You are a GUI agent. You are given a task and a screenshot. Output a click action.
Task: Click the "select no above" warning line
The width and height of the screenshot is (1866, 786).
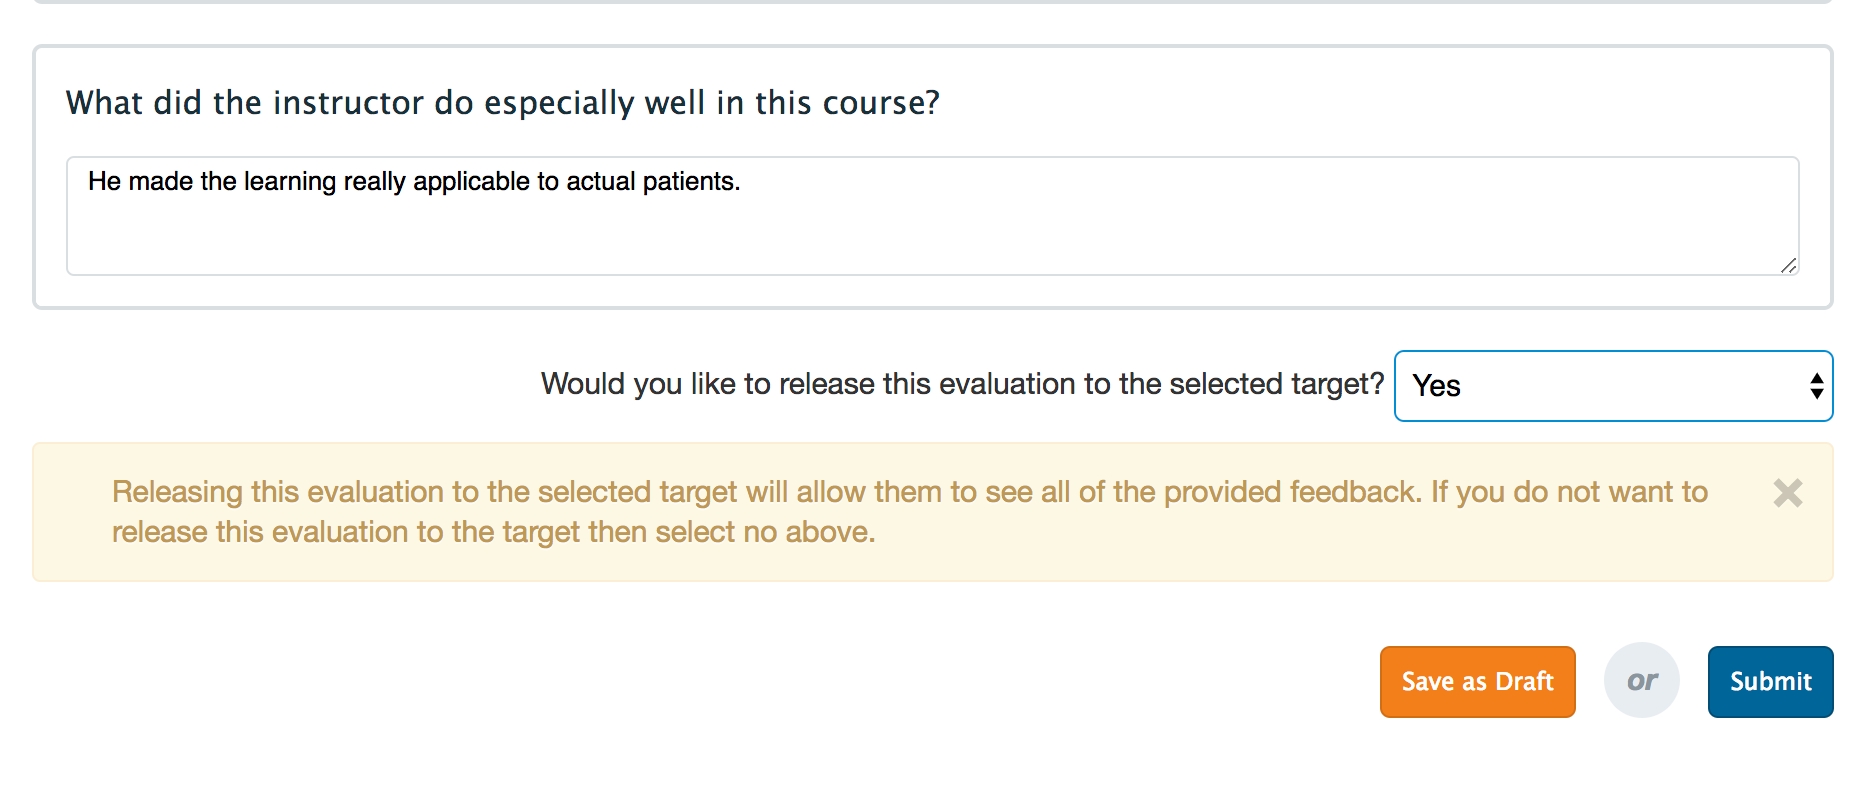pos(493,532)
